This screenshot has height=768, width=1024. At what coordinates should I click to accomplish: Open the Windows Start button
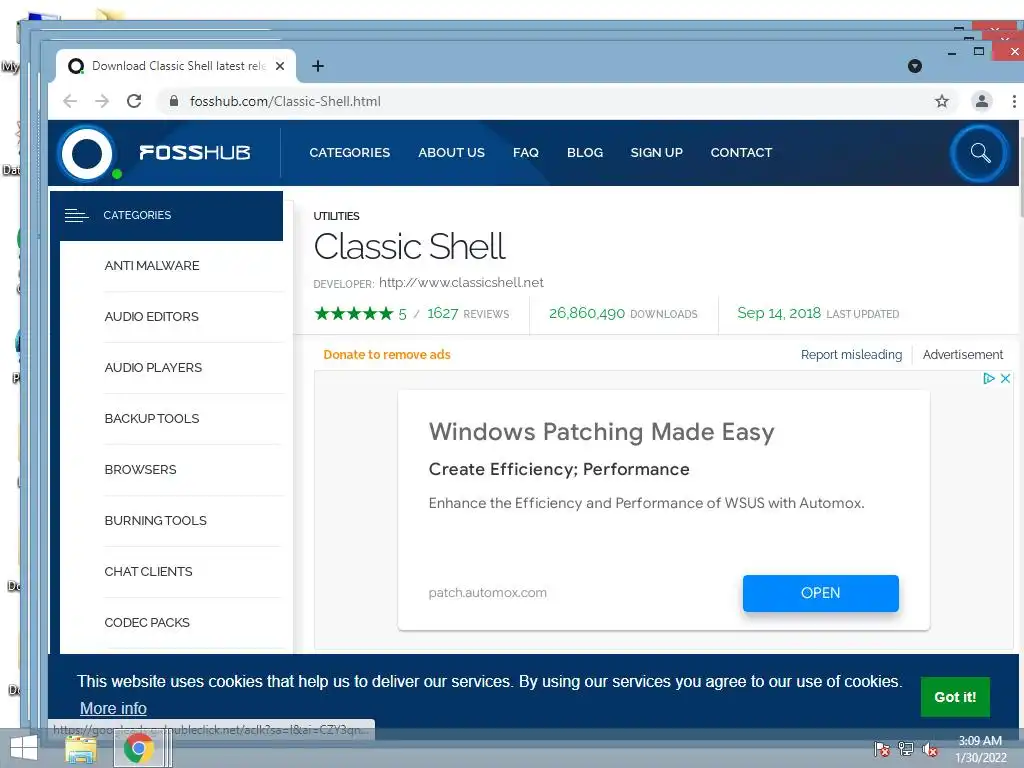24,748
